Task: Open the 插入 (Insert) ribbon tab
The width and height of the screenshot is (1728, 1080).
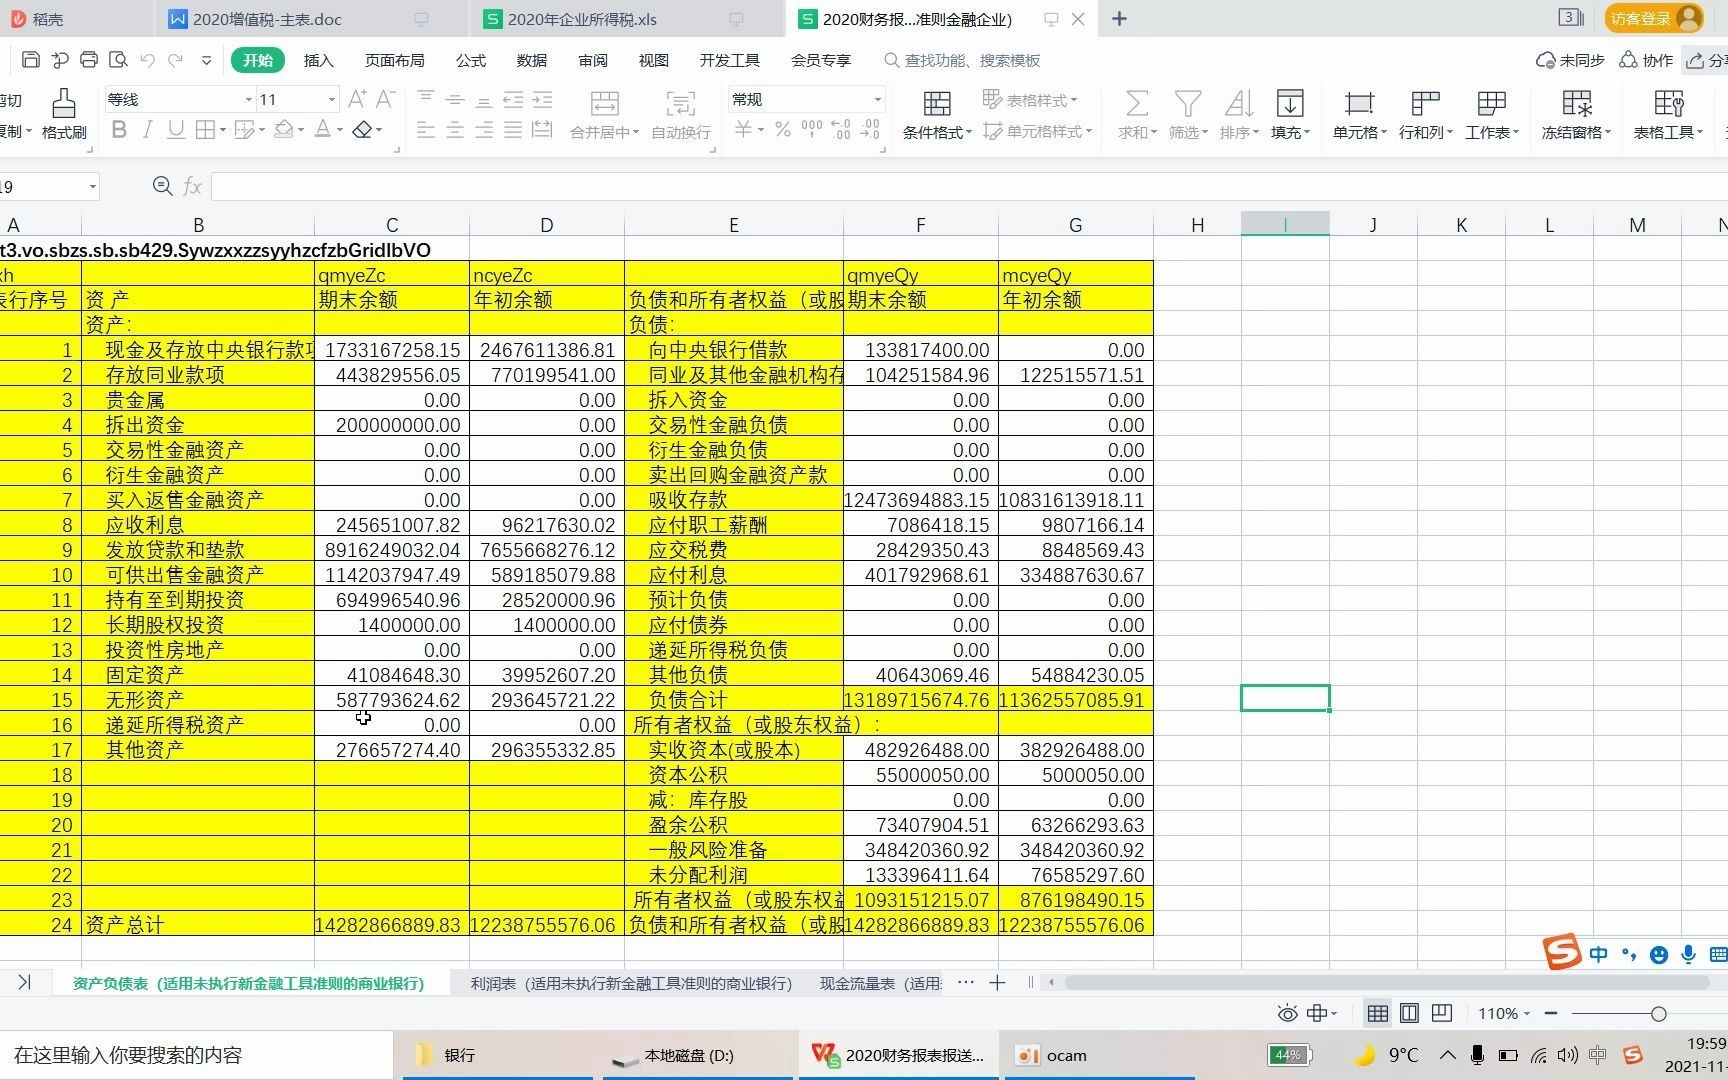Action: [x=318, y=60]
